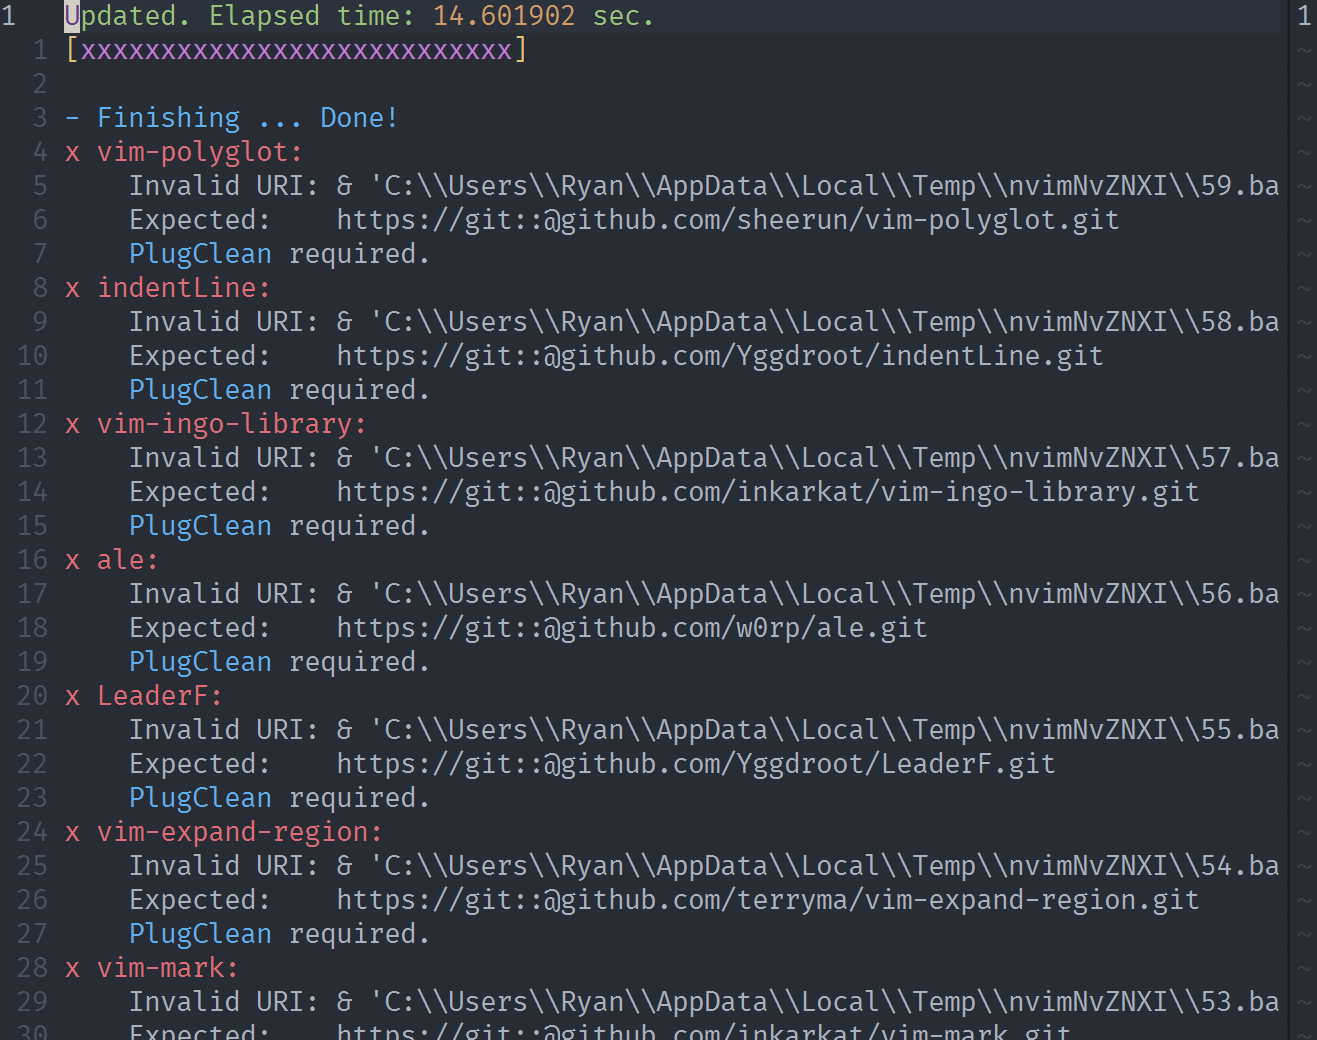Open the Yggdroot/indentLine GitHub URL
1317x1040 pixels.
click(x=719, y=355)
